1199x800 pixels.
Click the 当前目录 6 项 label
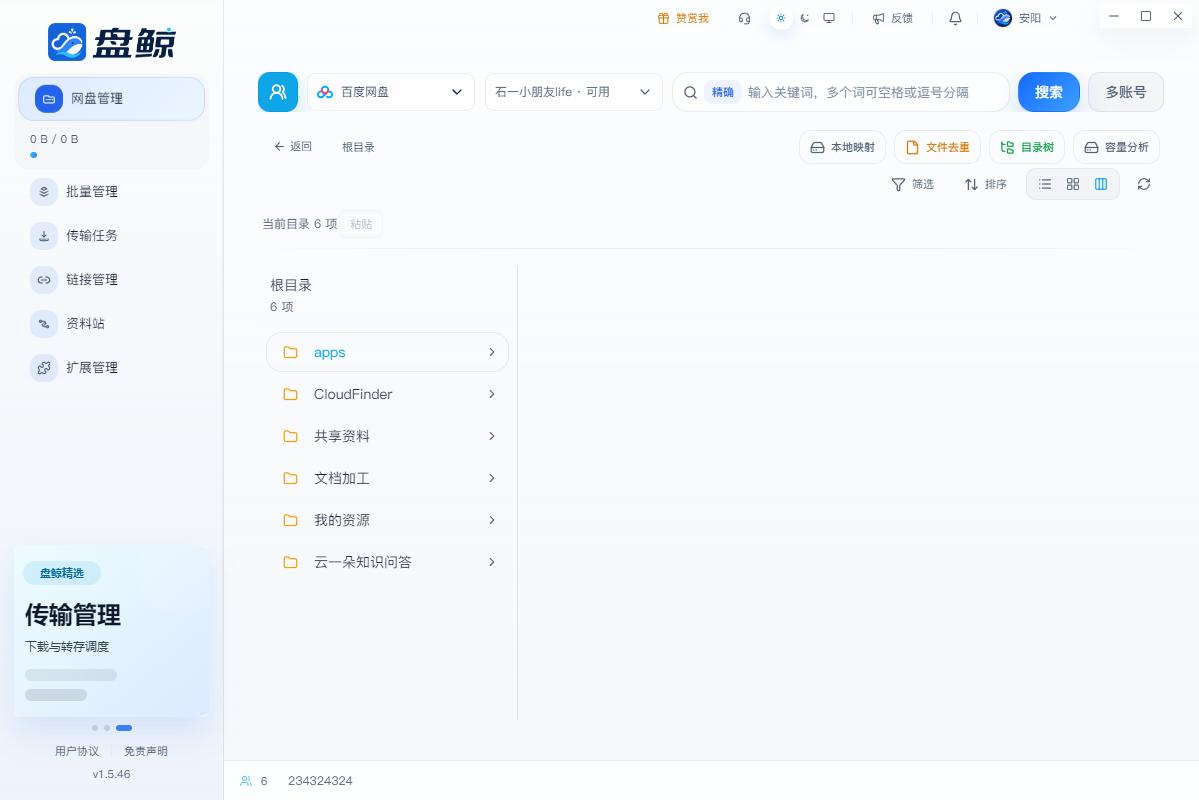pyautogui.click(x=300, y=224)
